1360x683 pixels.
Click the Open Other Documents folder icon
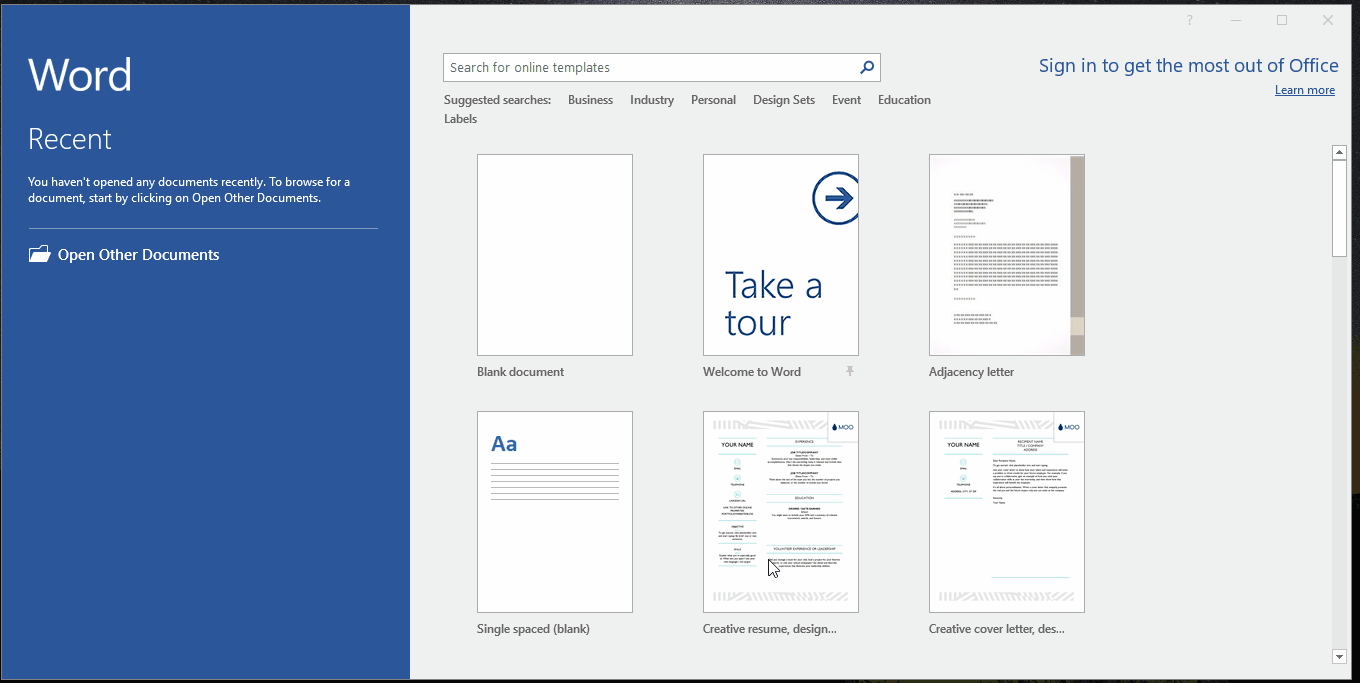click(x=39, y=254)
